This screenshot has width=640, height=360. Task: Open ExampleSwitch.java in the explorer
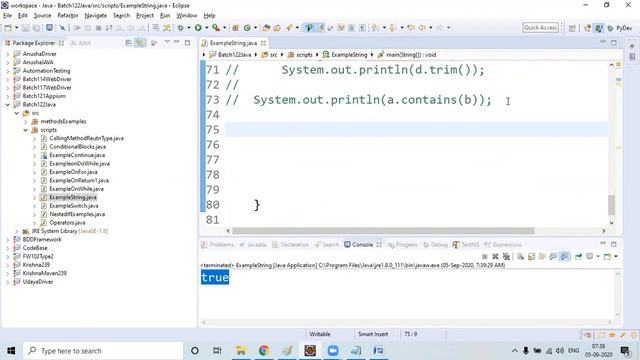pos(73,206)
